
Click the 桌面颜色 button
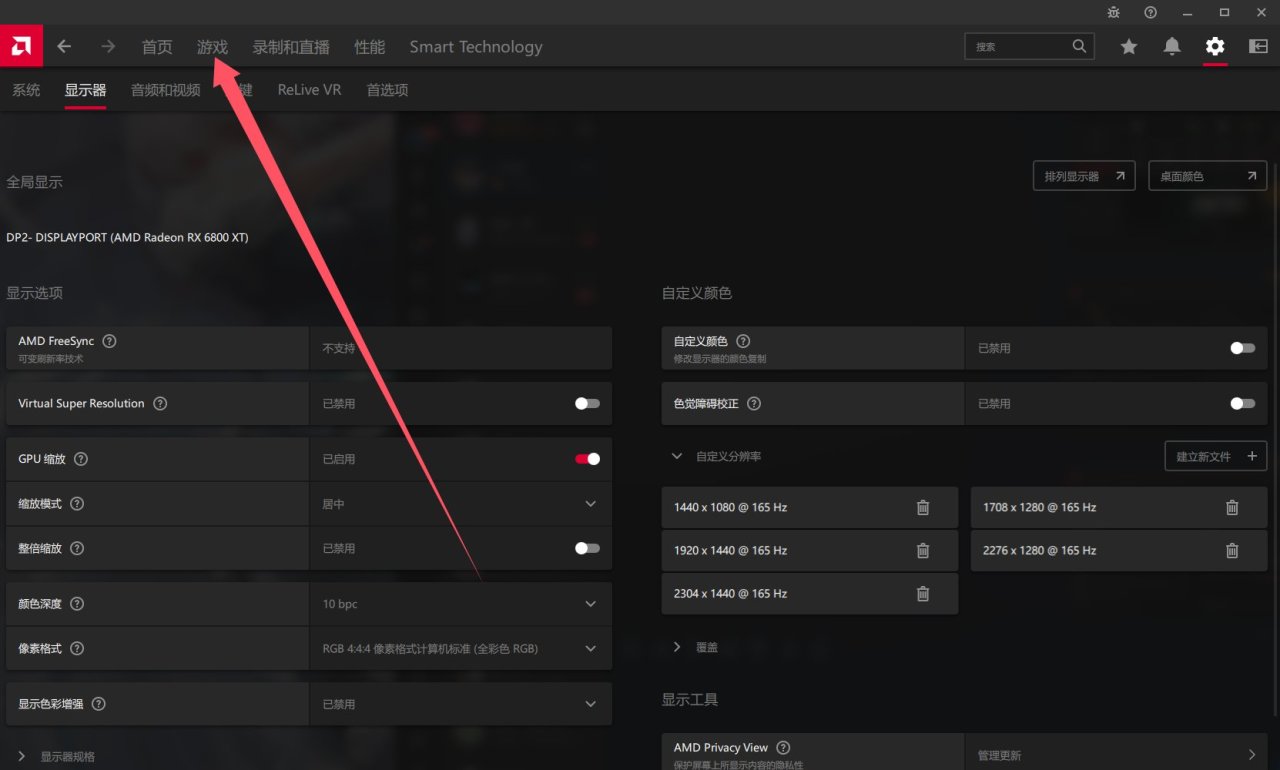point(1208,176)
